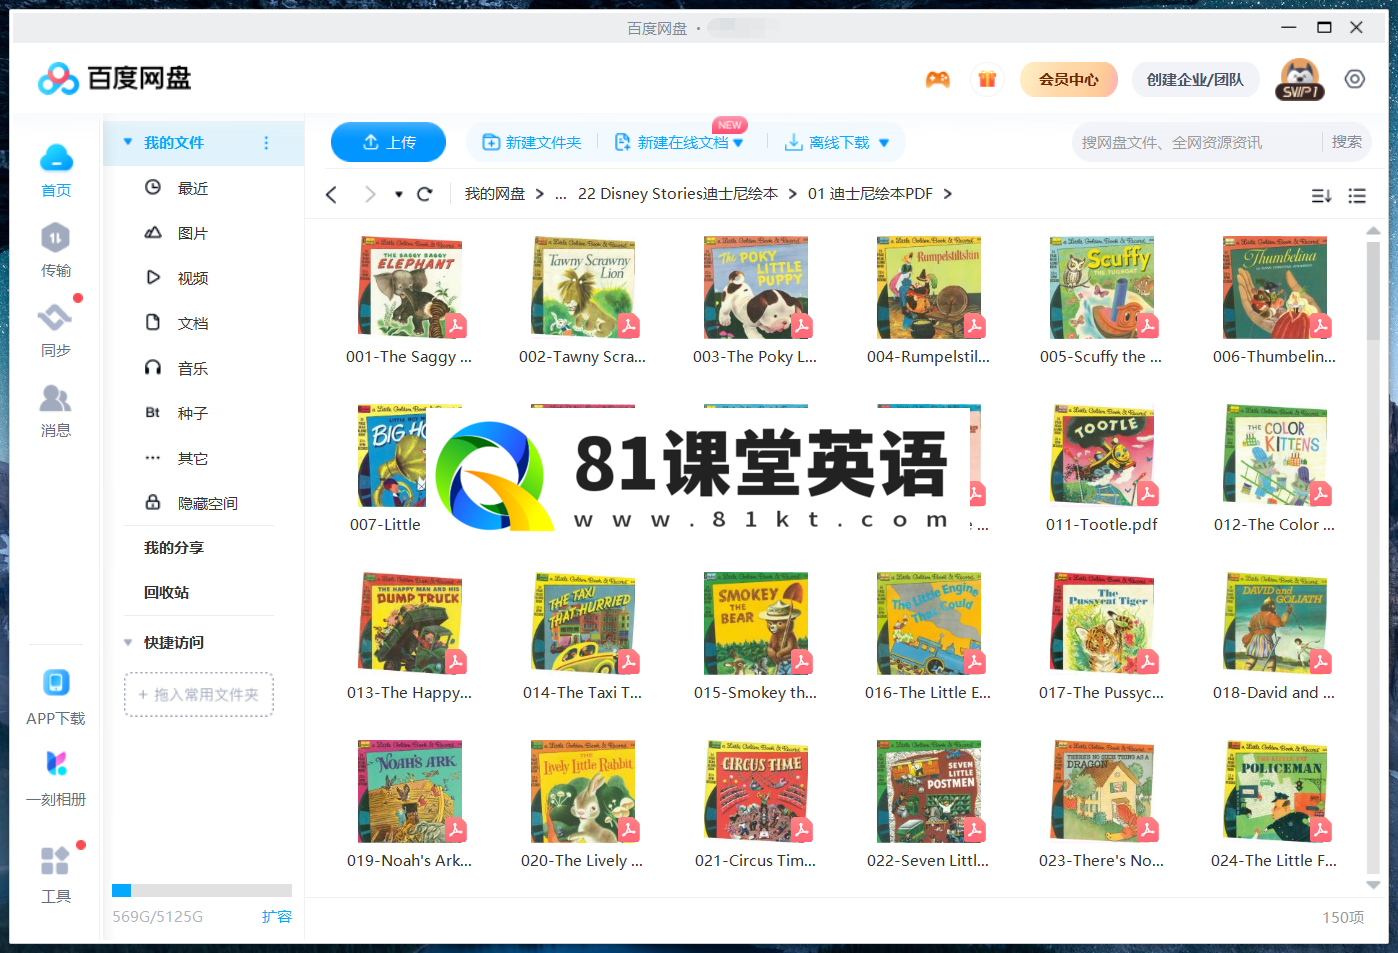Select 015-Smokey the Bear PDF
This screenshot has width=1398, height=953.
point(756,624)
